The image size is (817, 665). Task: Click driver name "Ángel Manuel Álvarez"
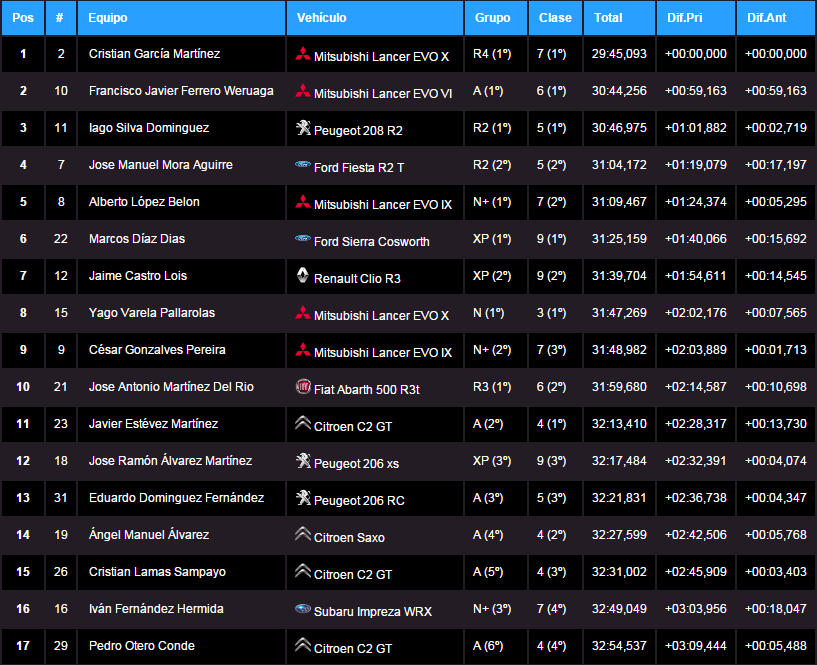click(148, 534)
